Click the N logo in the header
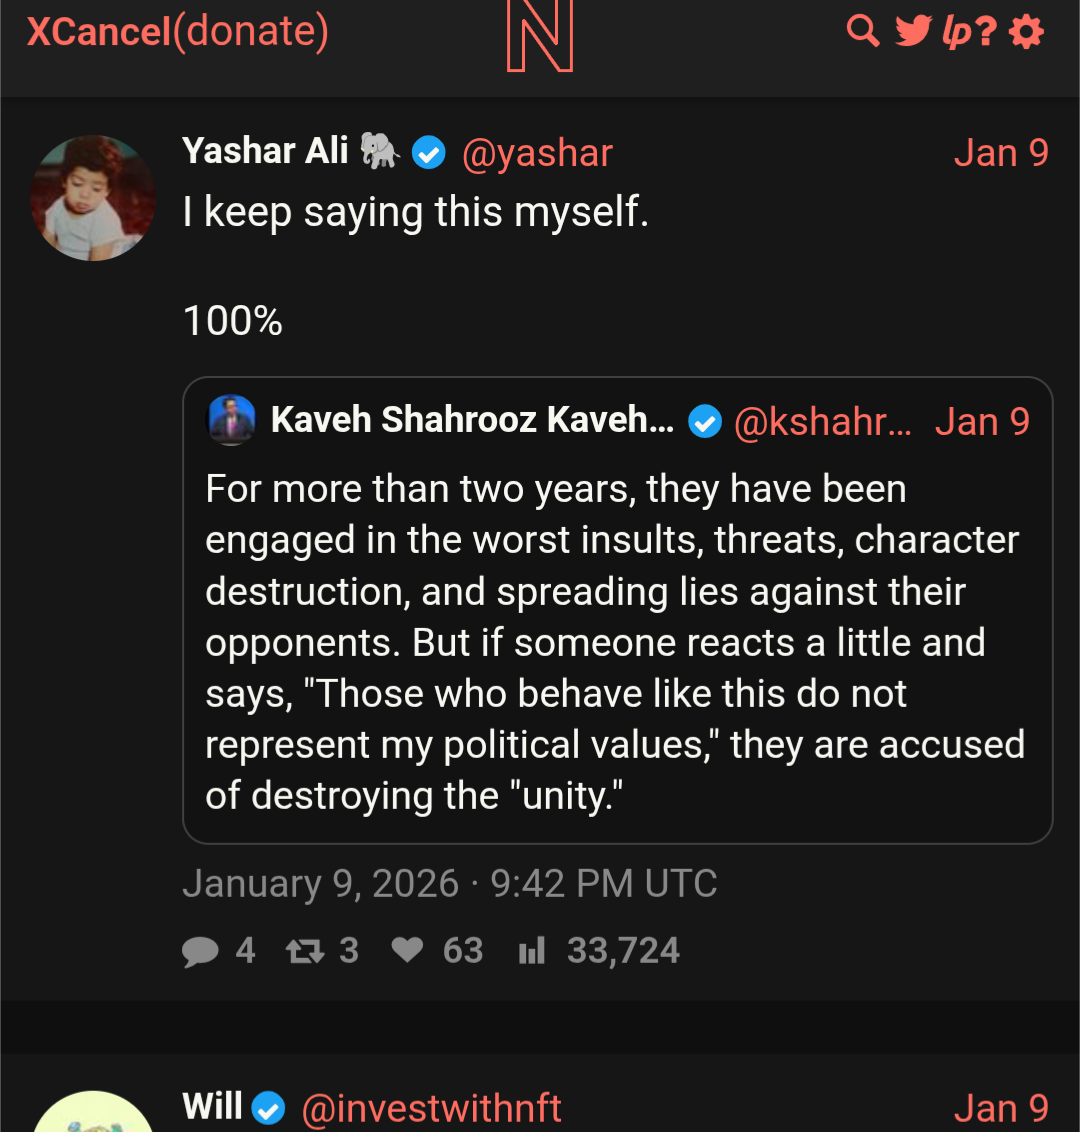This screenshot has height=1132, width=1080. click(x=540, y=36)
